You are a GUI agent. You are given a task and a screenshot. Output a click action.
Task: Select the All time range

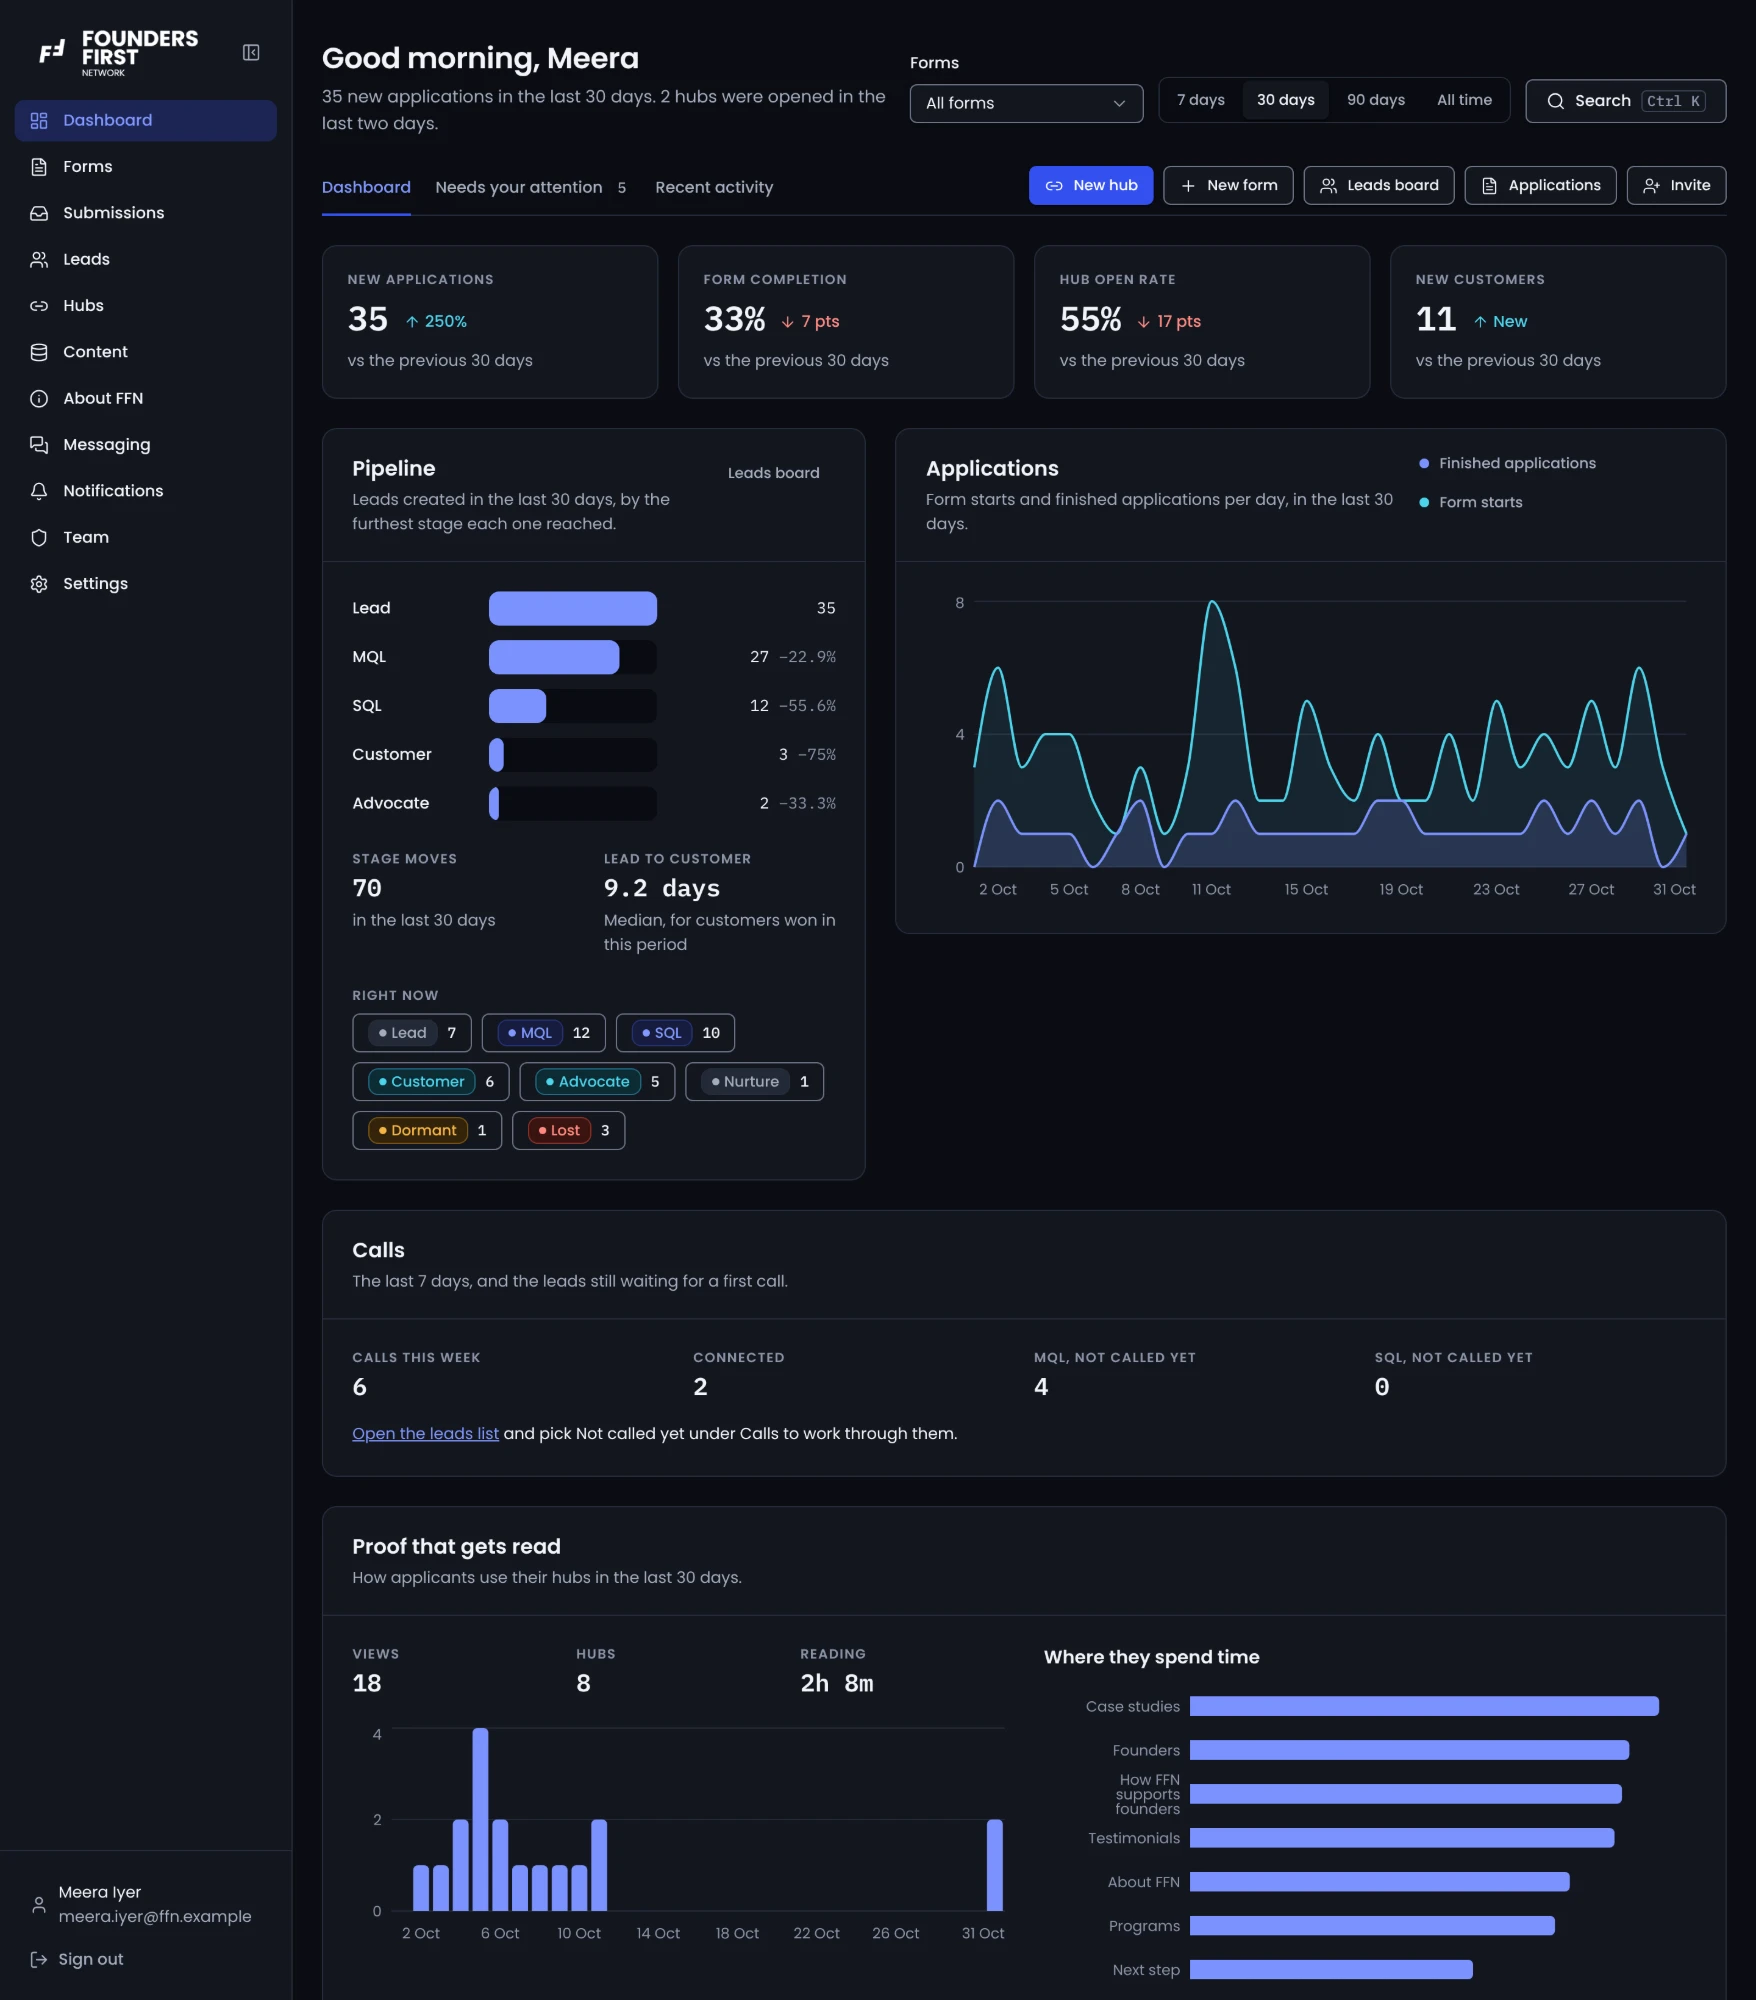pos(1464,100)
